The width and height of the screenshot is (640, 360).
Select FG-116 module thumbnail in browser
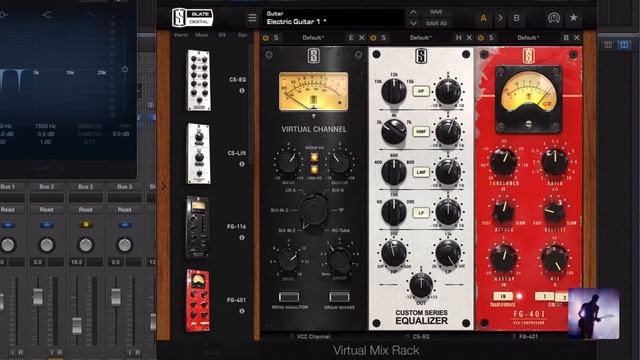[x=198, y=227]
